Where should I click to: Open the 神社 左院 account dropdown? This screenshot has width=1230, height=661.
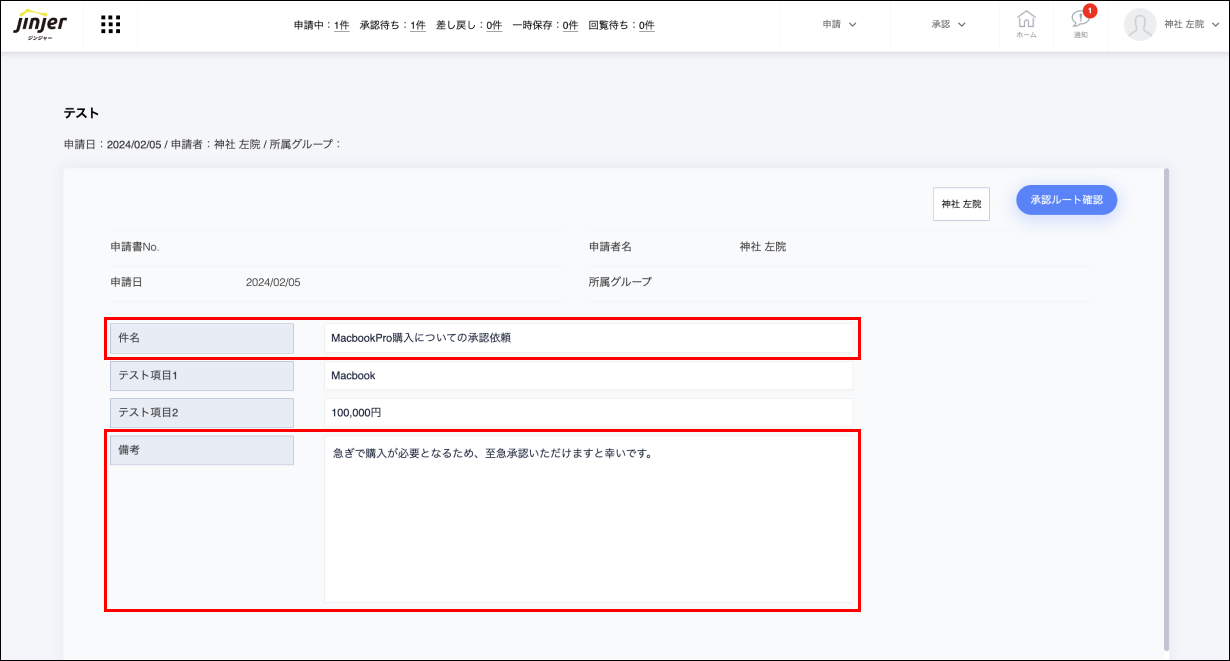click(1191, 25)
